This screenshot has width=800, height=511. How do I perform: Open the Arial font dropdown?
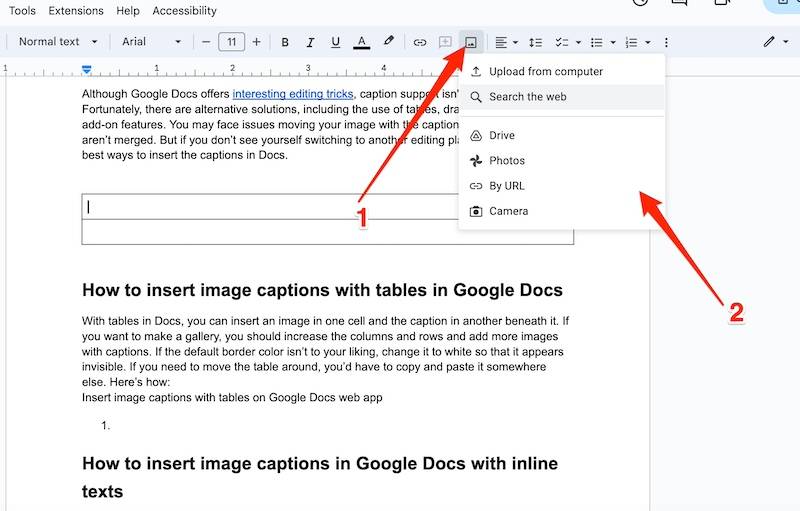[x=151, y=42]
